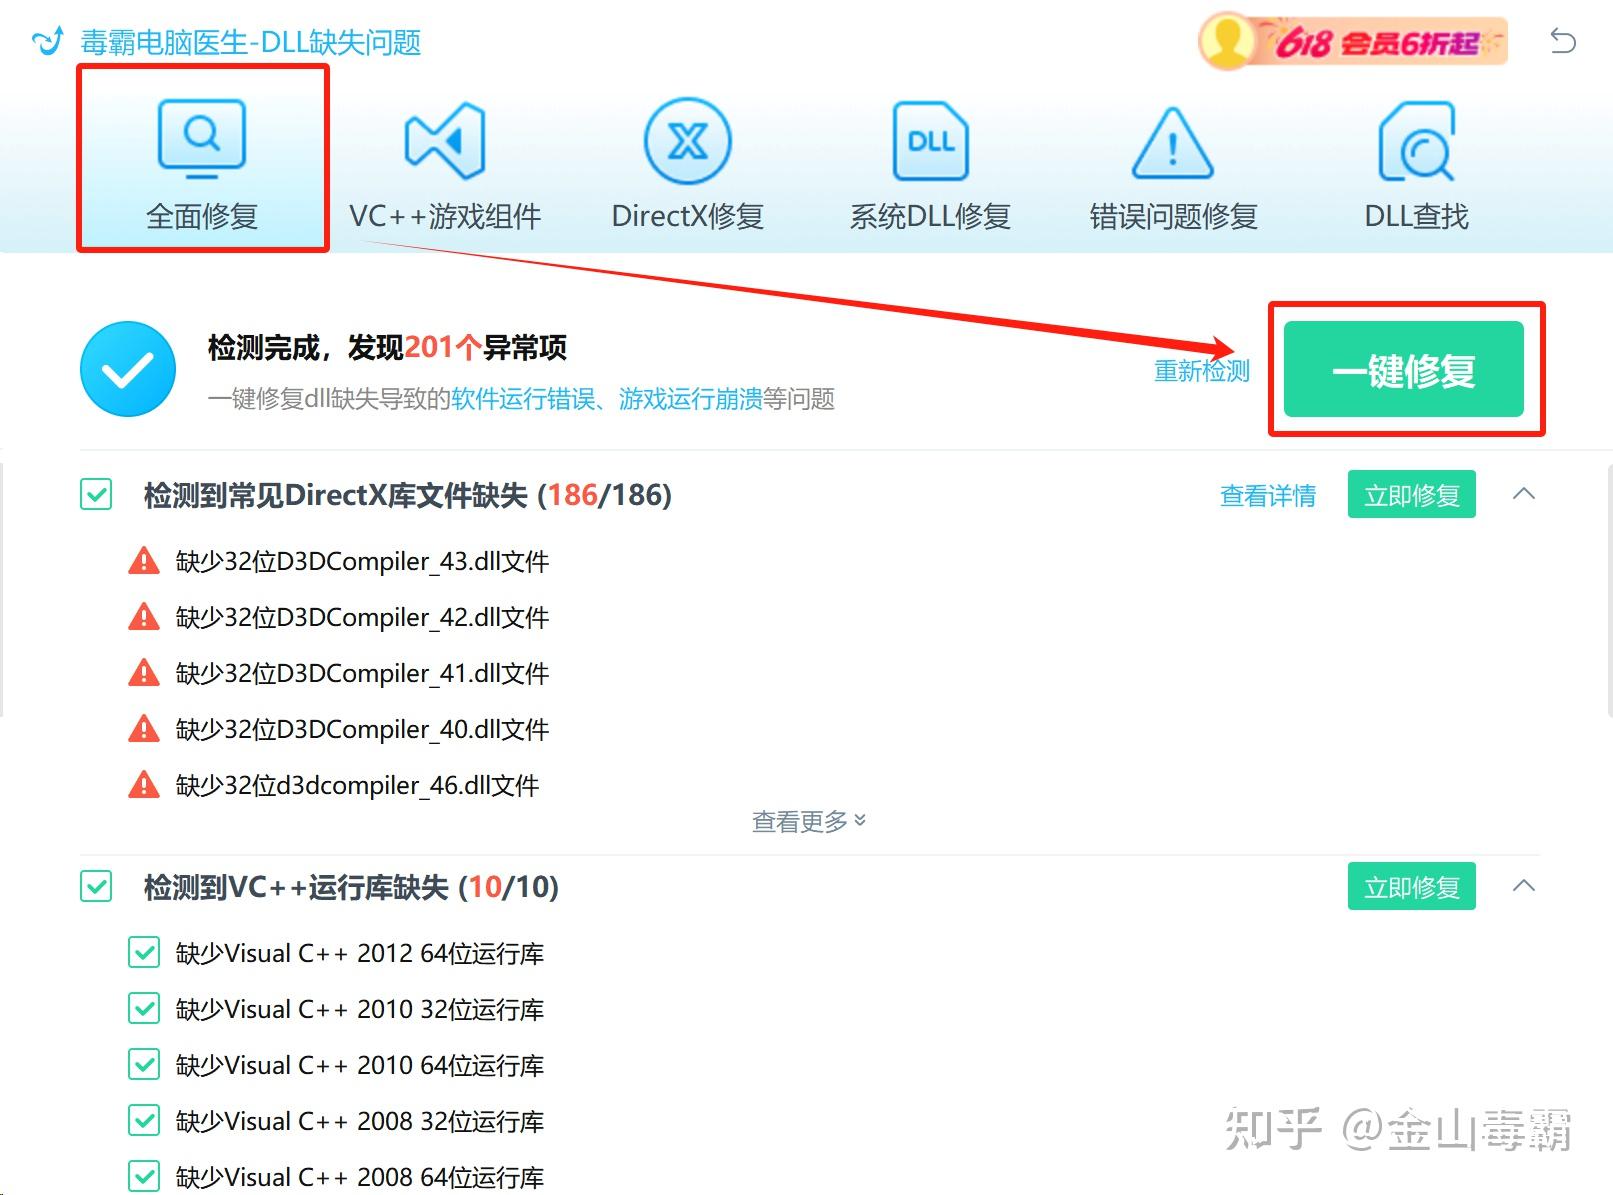
Task: Expand 查看更多 to show more DLL items
Action: pyautogui.click(x=806, y=820)
